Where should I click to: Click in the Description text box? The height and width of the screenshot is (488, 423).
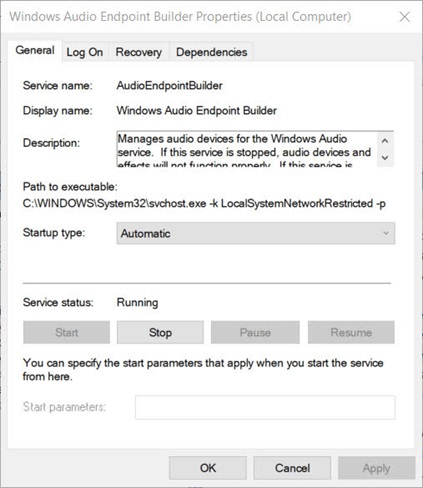coord(247,149)
